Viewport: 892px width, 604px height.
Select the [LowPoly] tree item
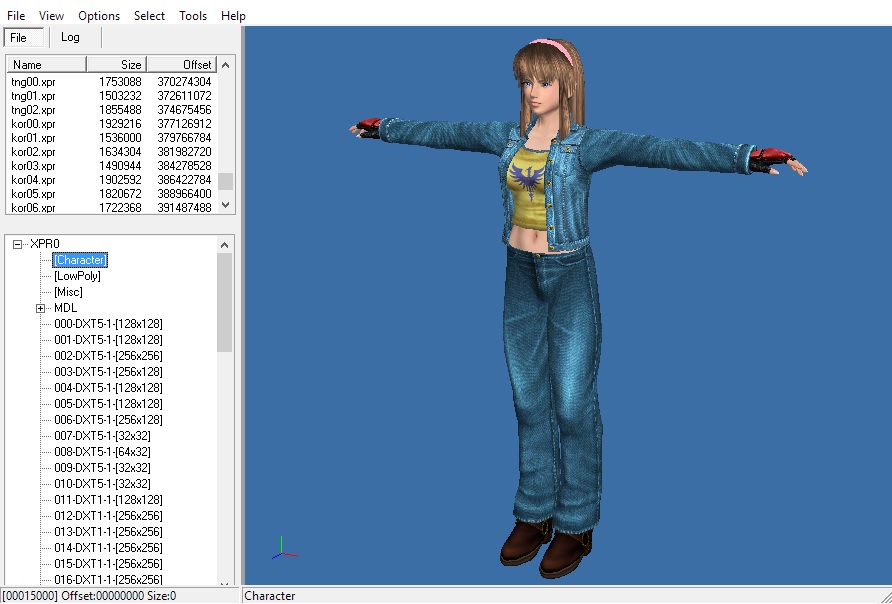(77, 276)
